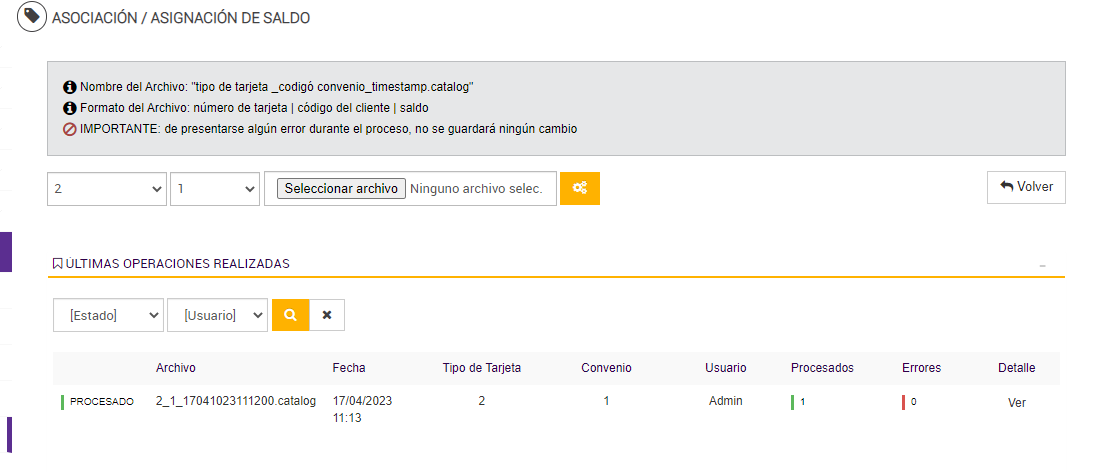1101x472 pixels.
Task: Expand the [Usuario] filter dropdown
Action: [x=217, y=315]
